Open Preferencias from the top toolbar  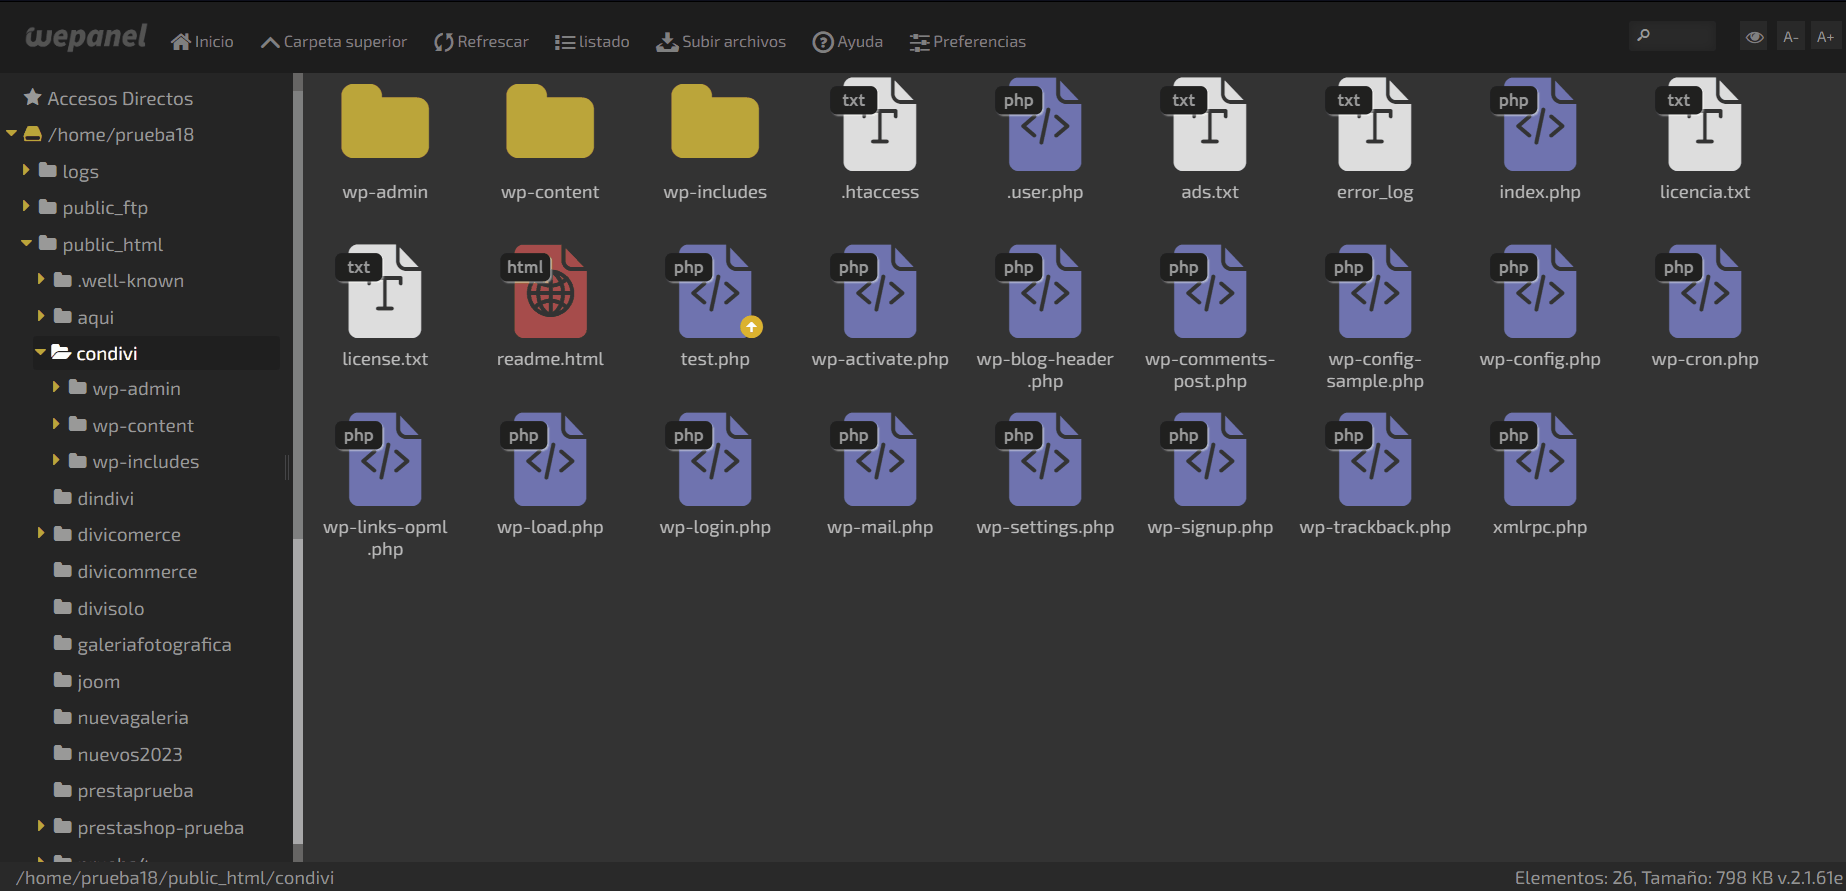pyautogui.click(x=967, y=42)
